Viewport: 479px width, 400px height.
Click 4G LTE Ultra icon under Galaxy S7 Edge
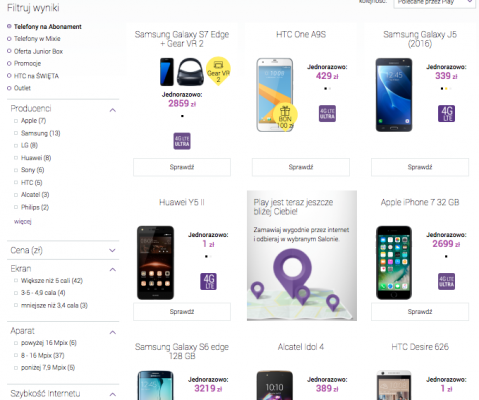(x=182, y=141)
